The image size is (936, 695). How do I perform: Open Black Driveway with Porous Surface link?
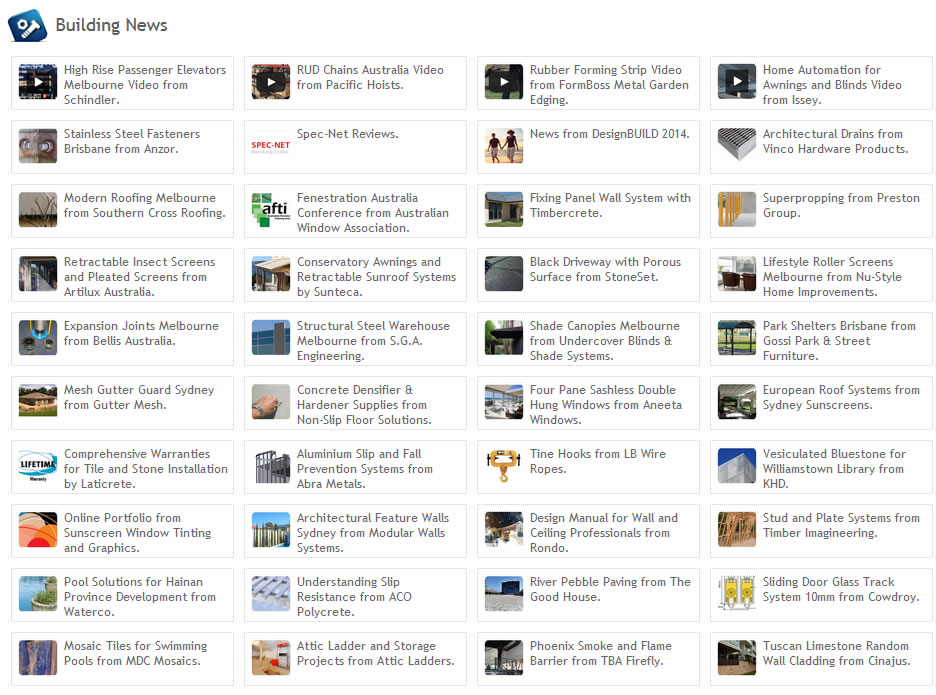(x=605, y=269)
